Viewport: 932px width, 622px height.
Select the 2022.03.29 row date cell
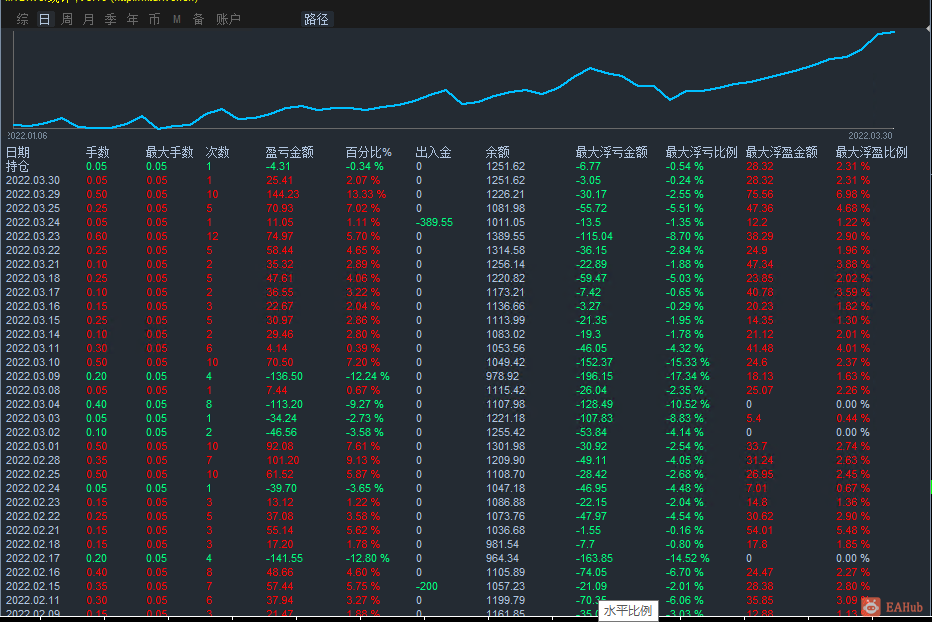tap(33, 194)
